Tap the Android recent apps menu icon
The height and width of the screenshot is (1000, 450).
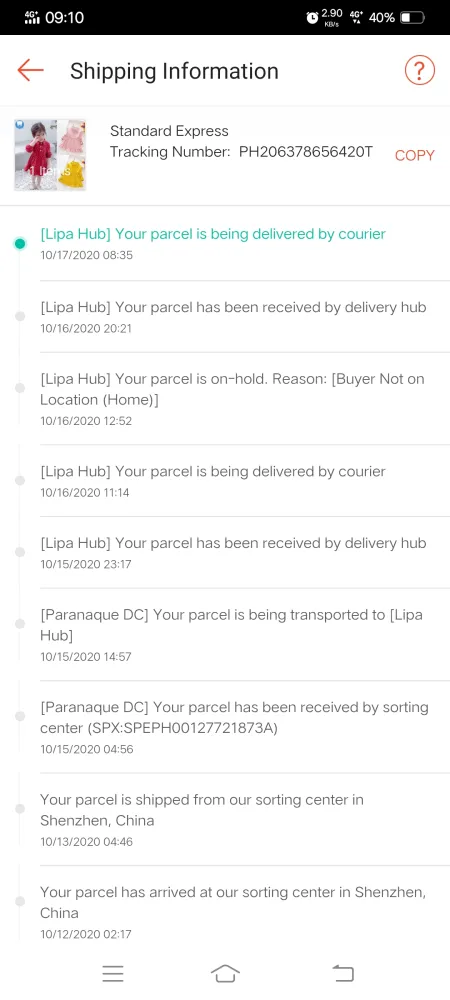pos(113,973)
